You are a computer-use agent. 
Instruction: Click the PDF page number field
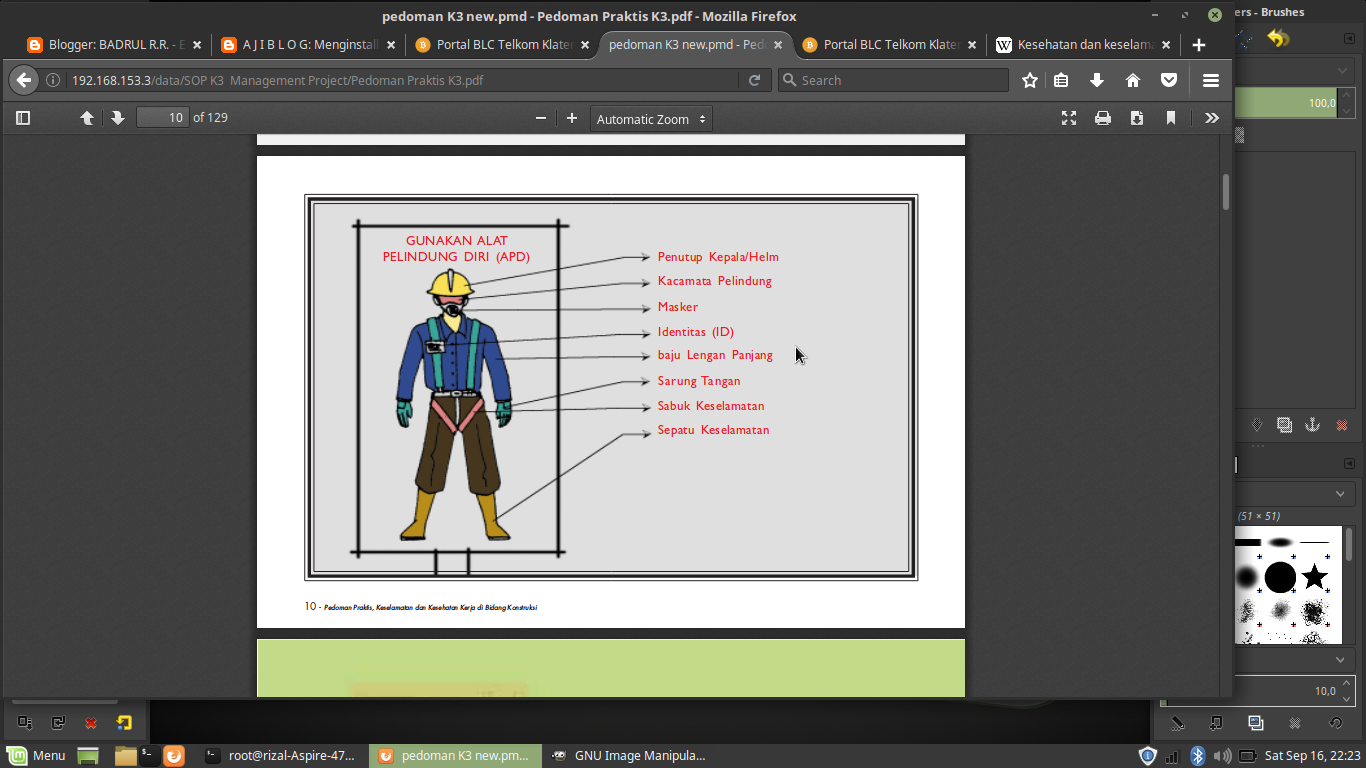point(162,118)
